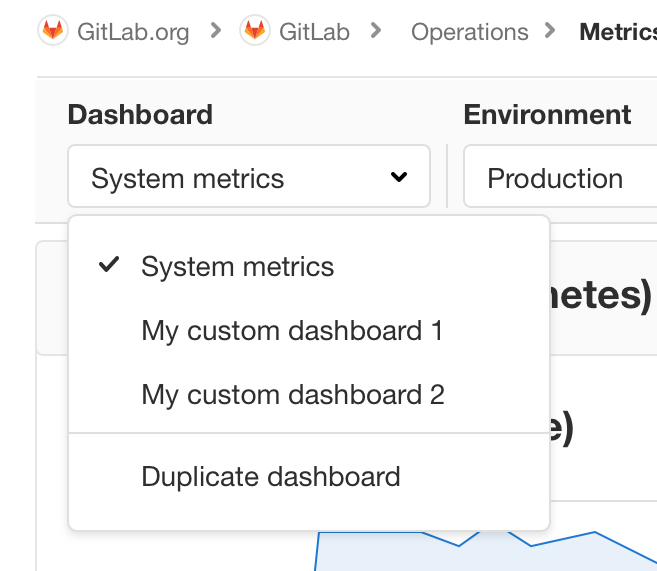Select Duplicate dashboard option
Screen dimensions: 657x571
pos(309,477)
